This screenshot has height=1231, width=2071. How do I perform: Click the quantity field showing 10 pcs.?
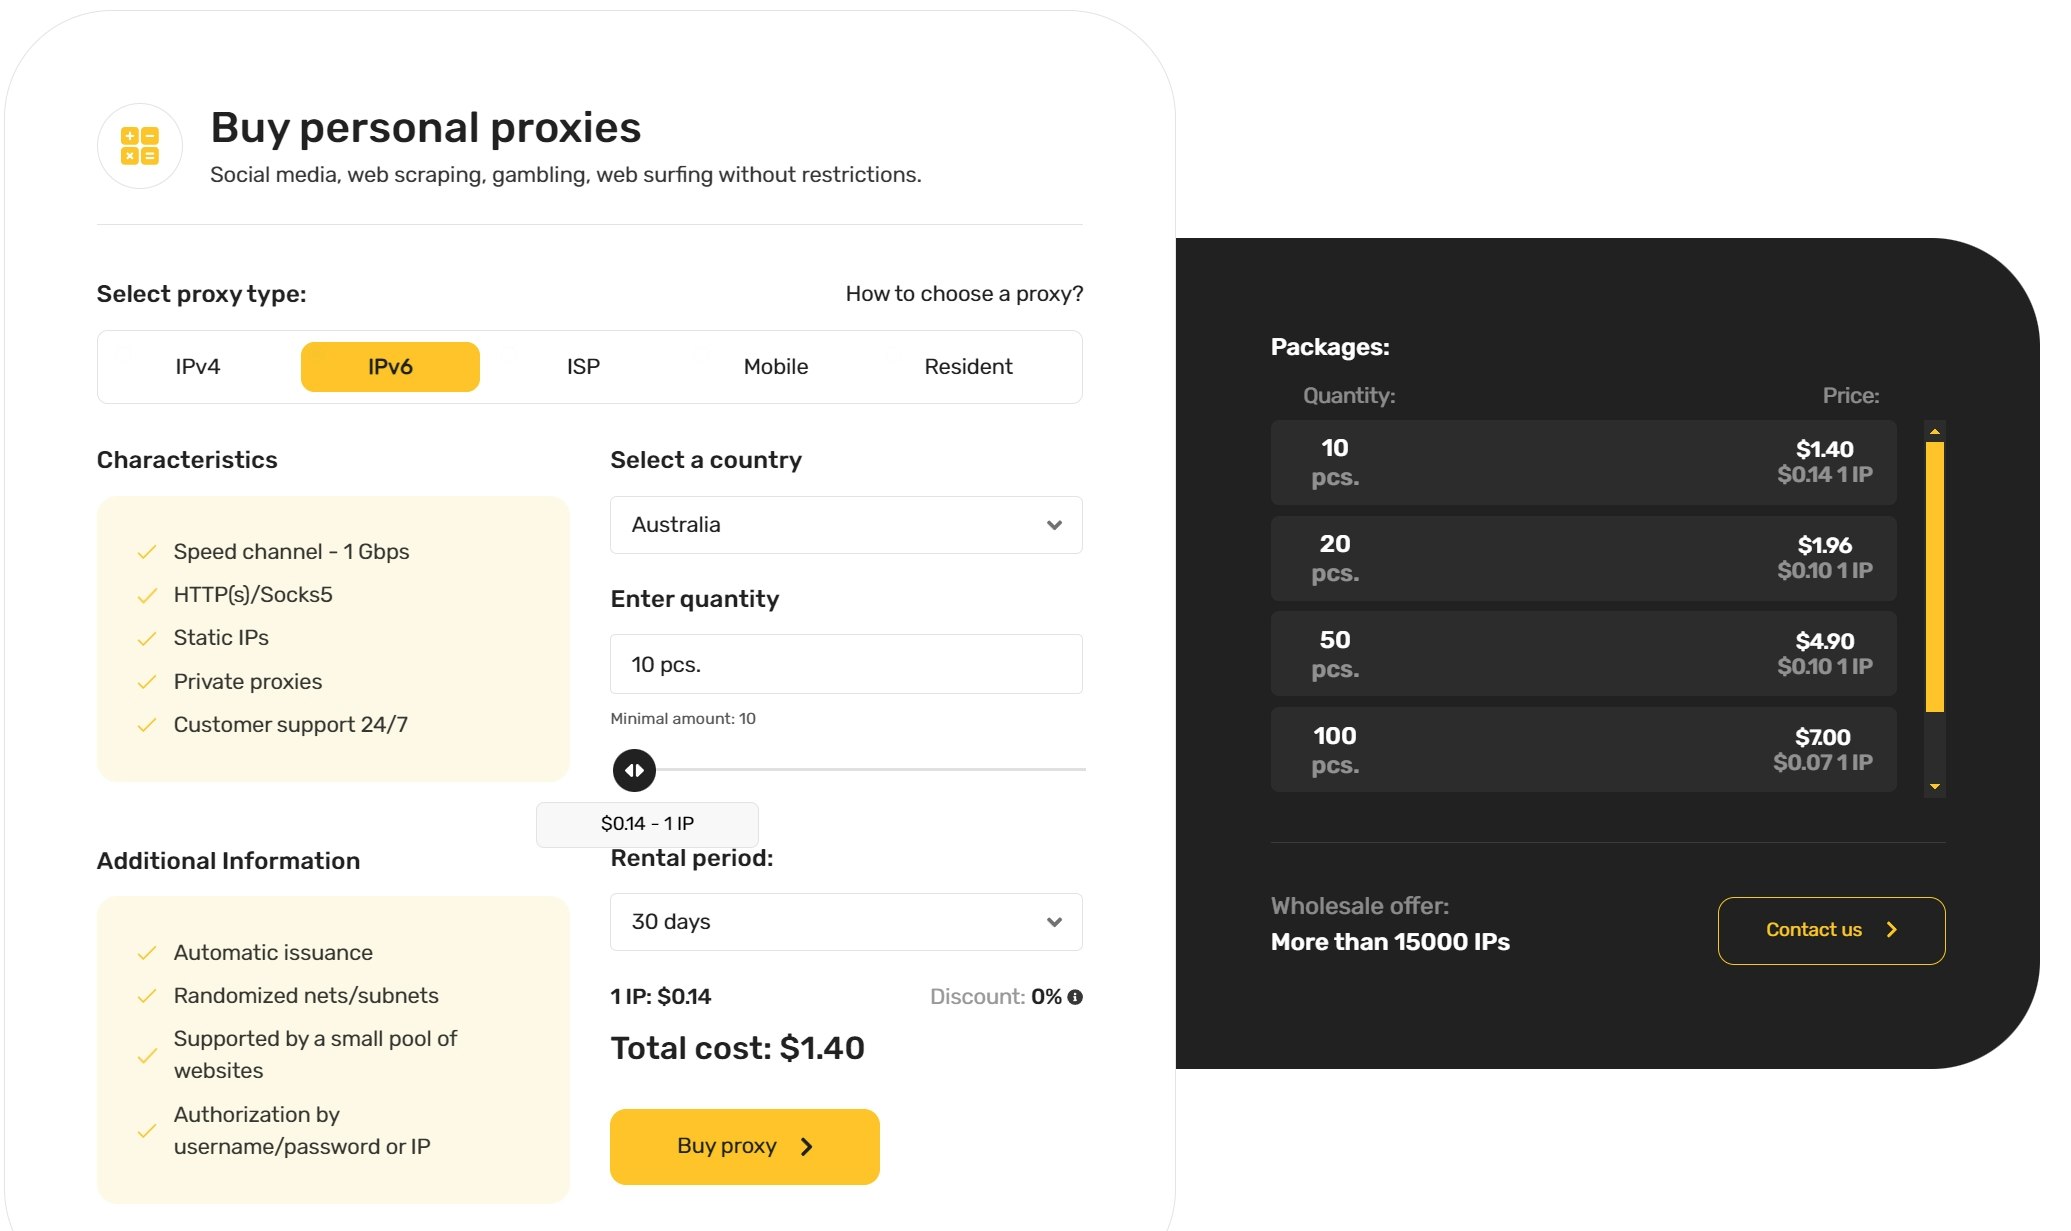click(x=846, y=664)
